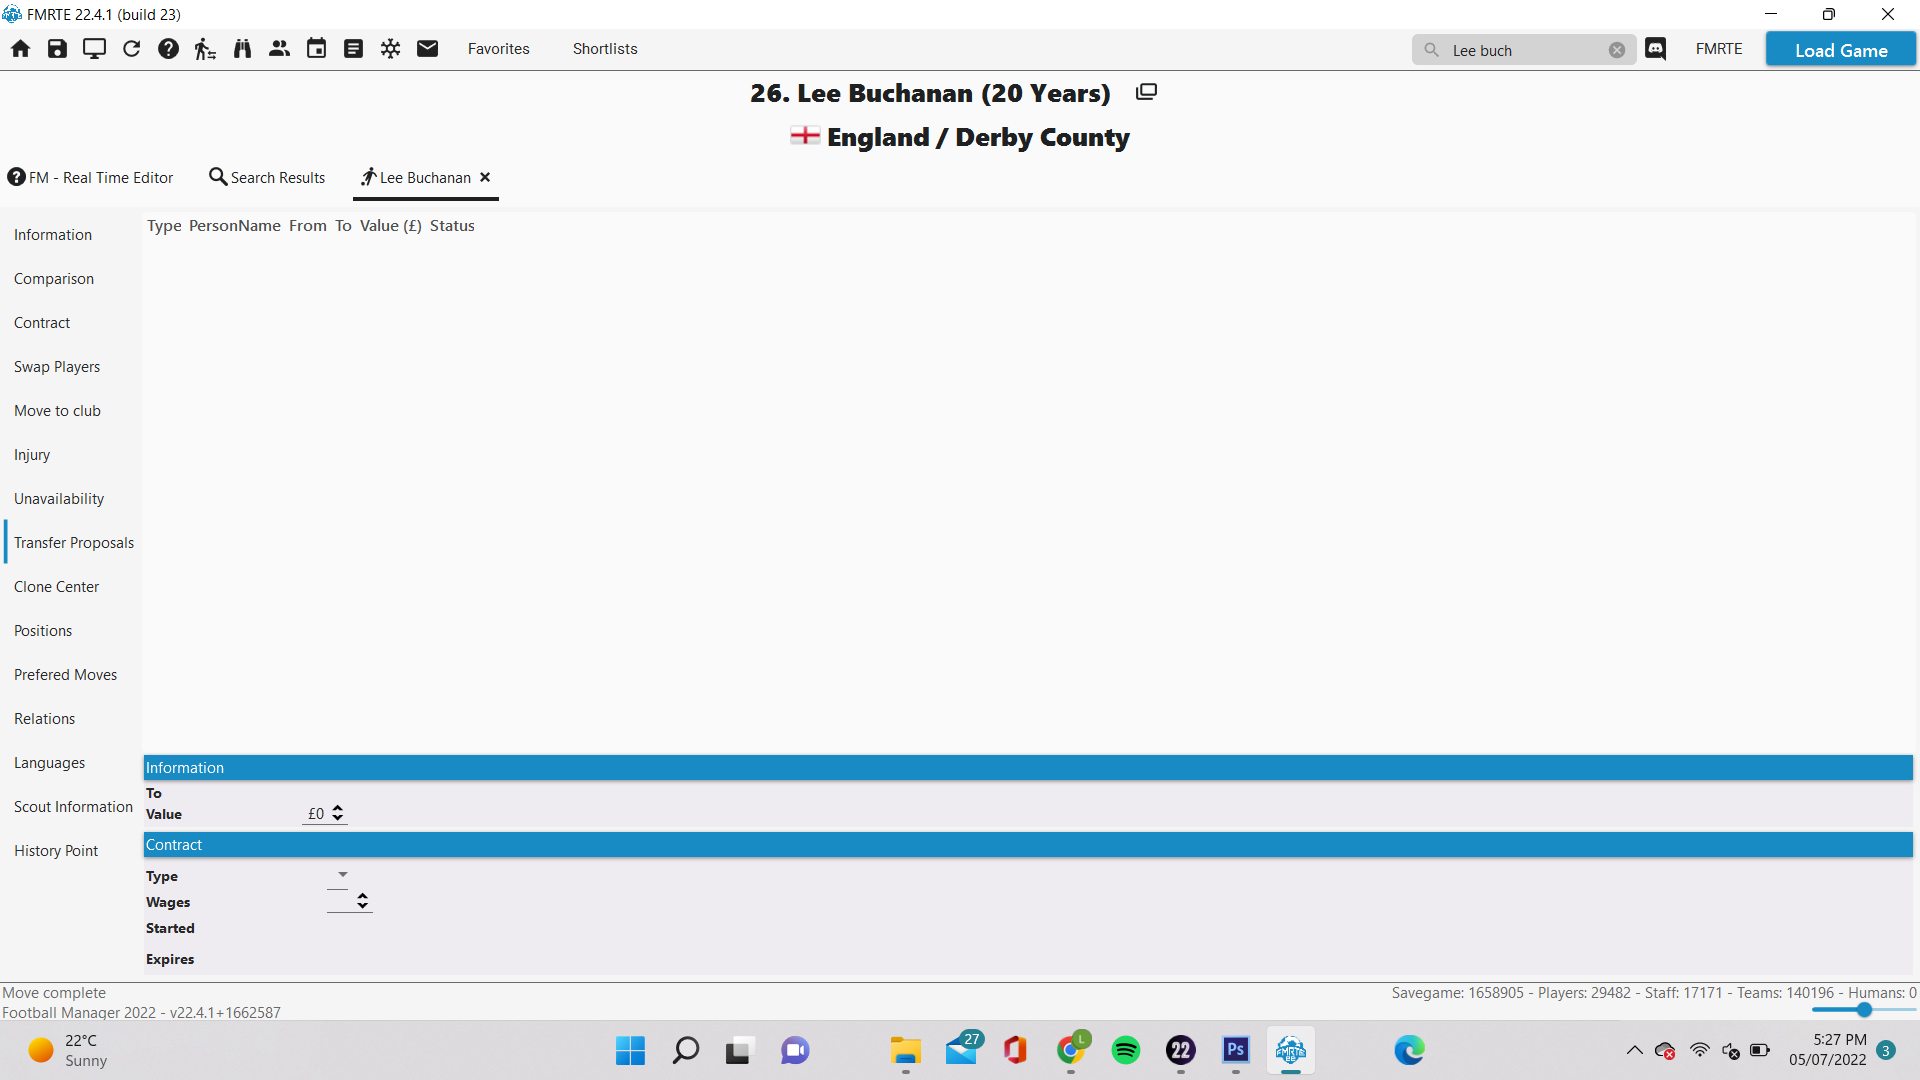This screenshot has width=1920, height=1080.
Task: Open the calendar date icon
Action: tap(316, 49)
